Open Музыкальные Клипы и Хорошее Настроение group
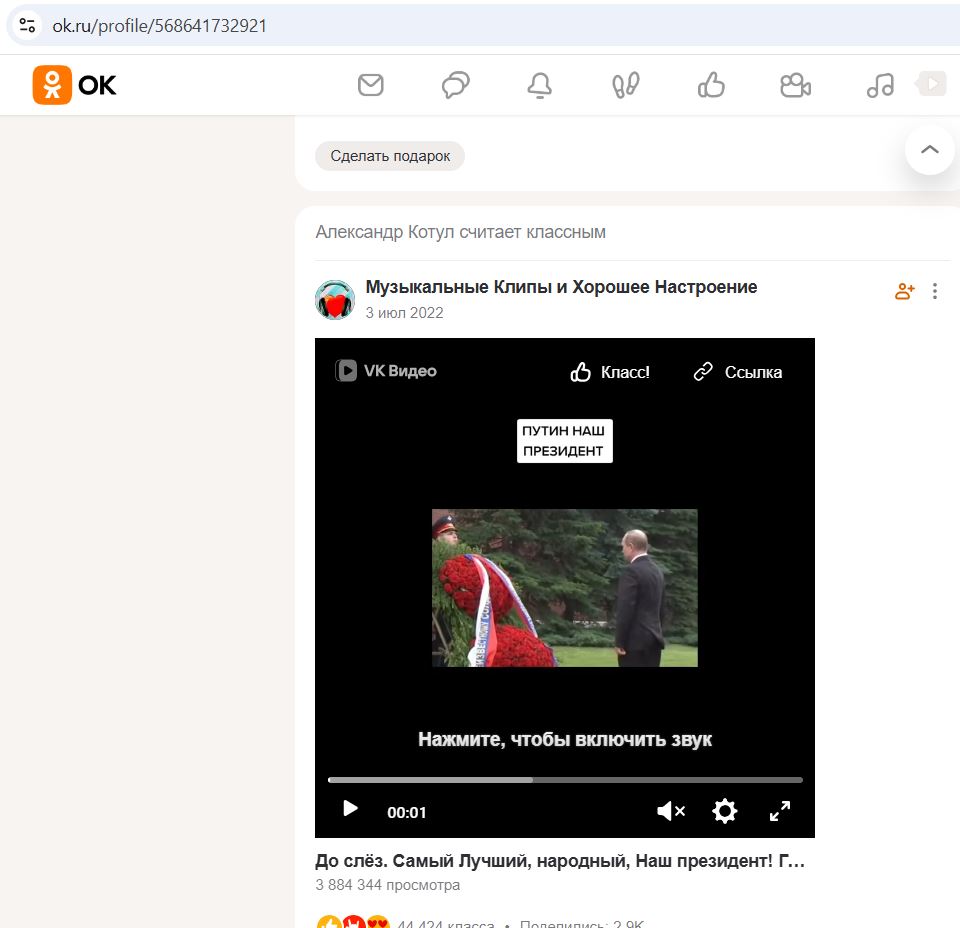This screenshot has width=960, height=928. 561,286
